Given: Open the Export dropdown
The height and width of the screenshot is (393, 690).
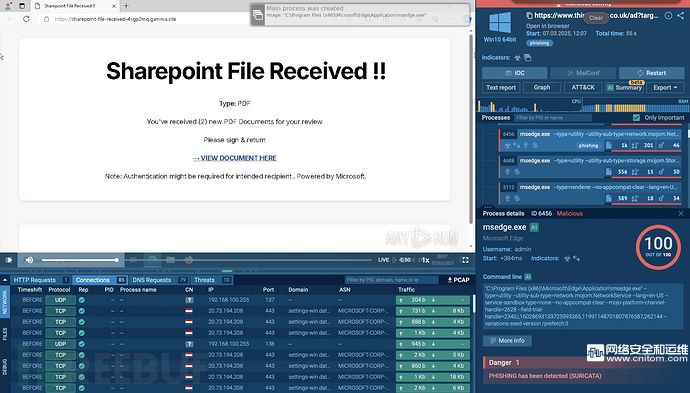Looking at the screenshot, I should tap(665, 88).
